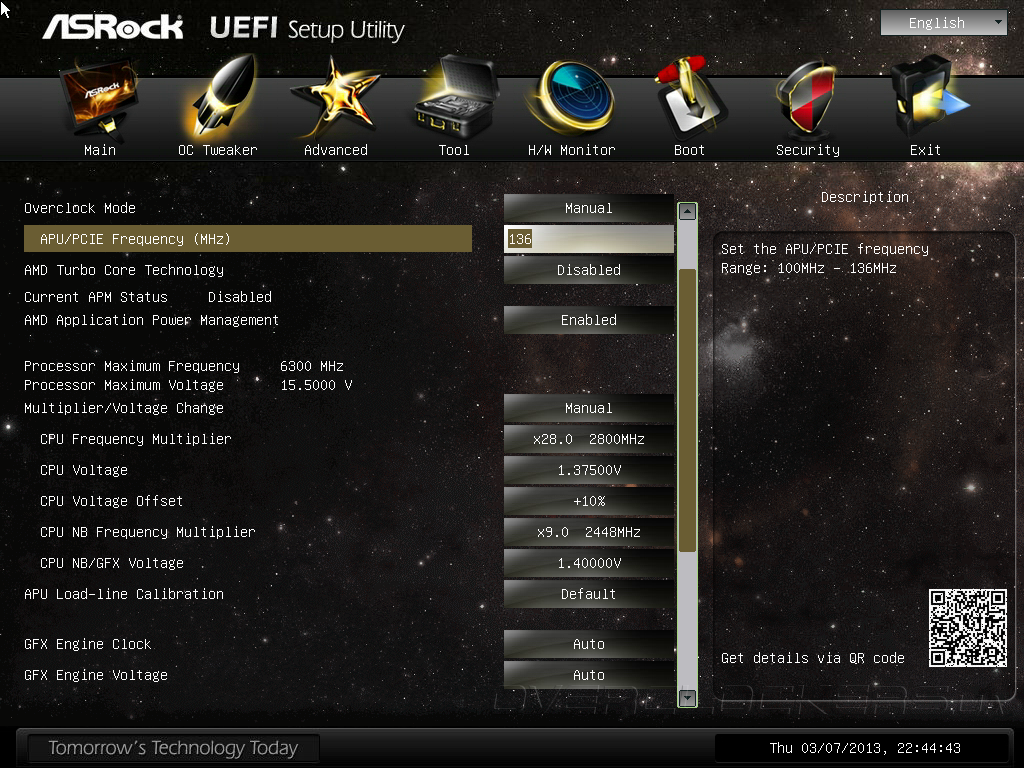Click Processor Maximum Voltage 15.5000 V text

point(188,385)
